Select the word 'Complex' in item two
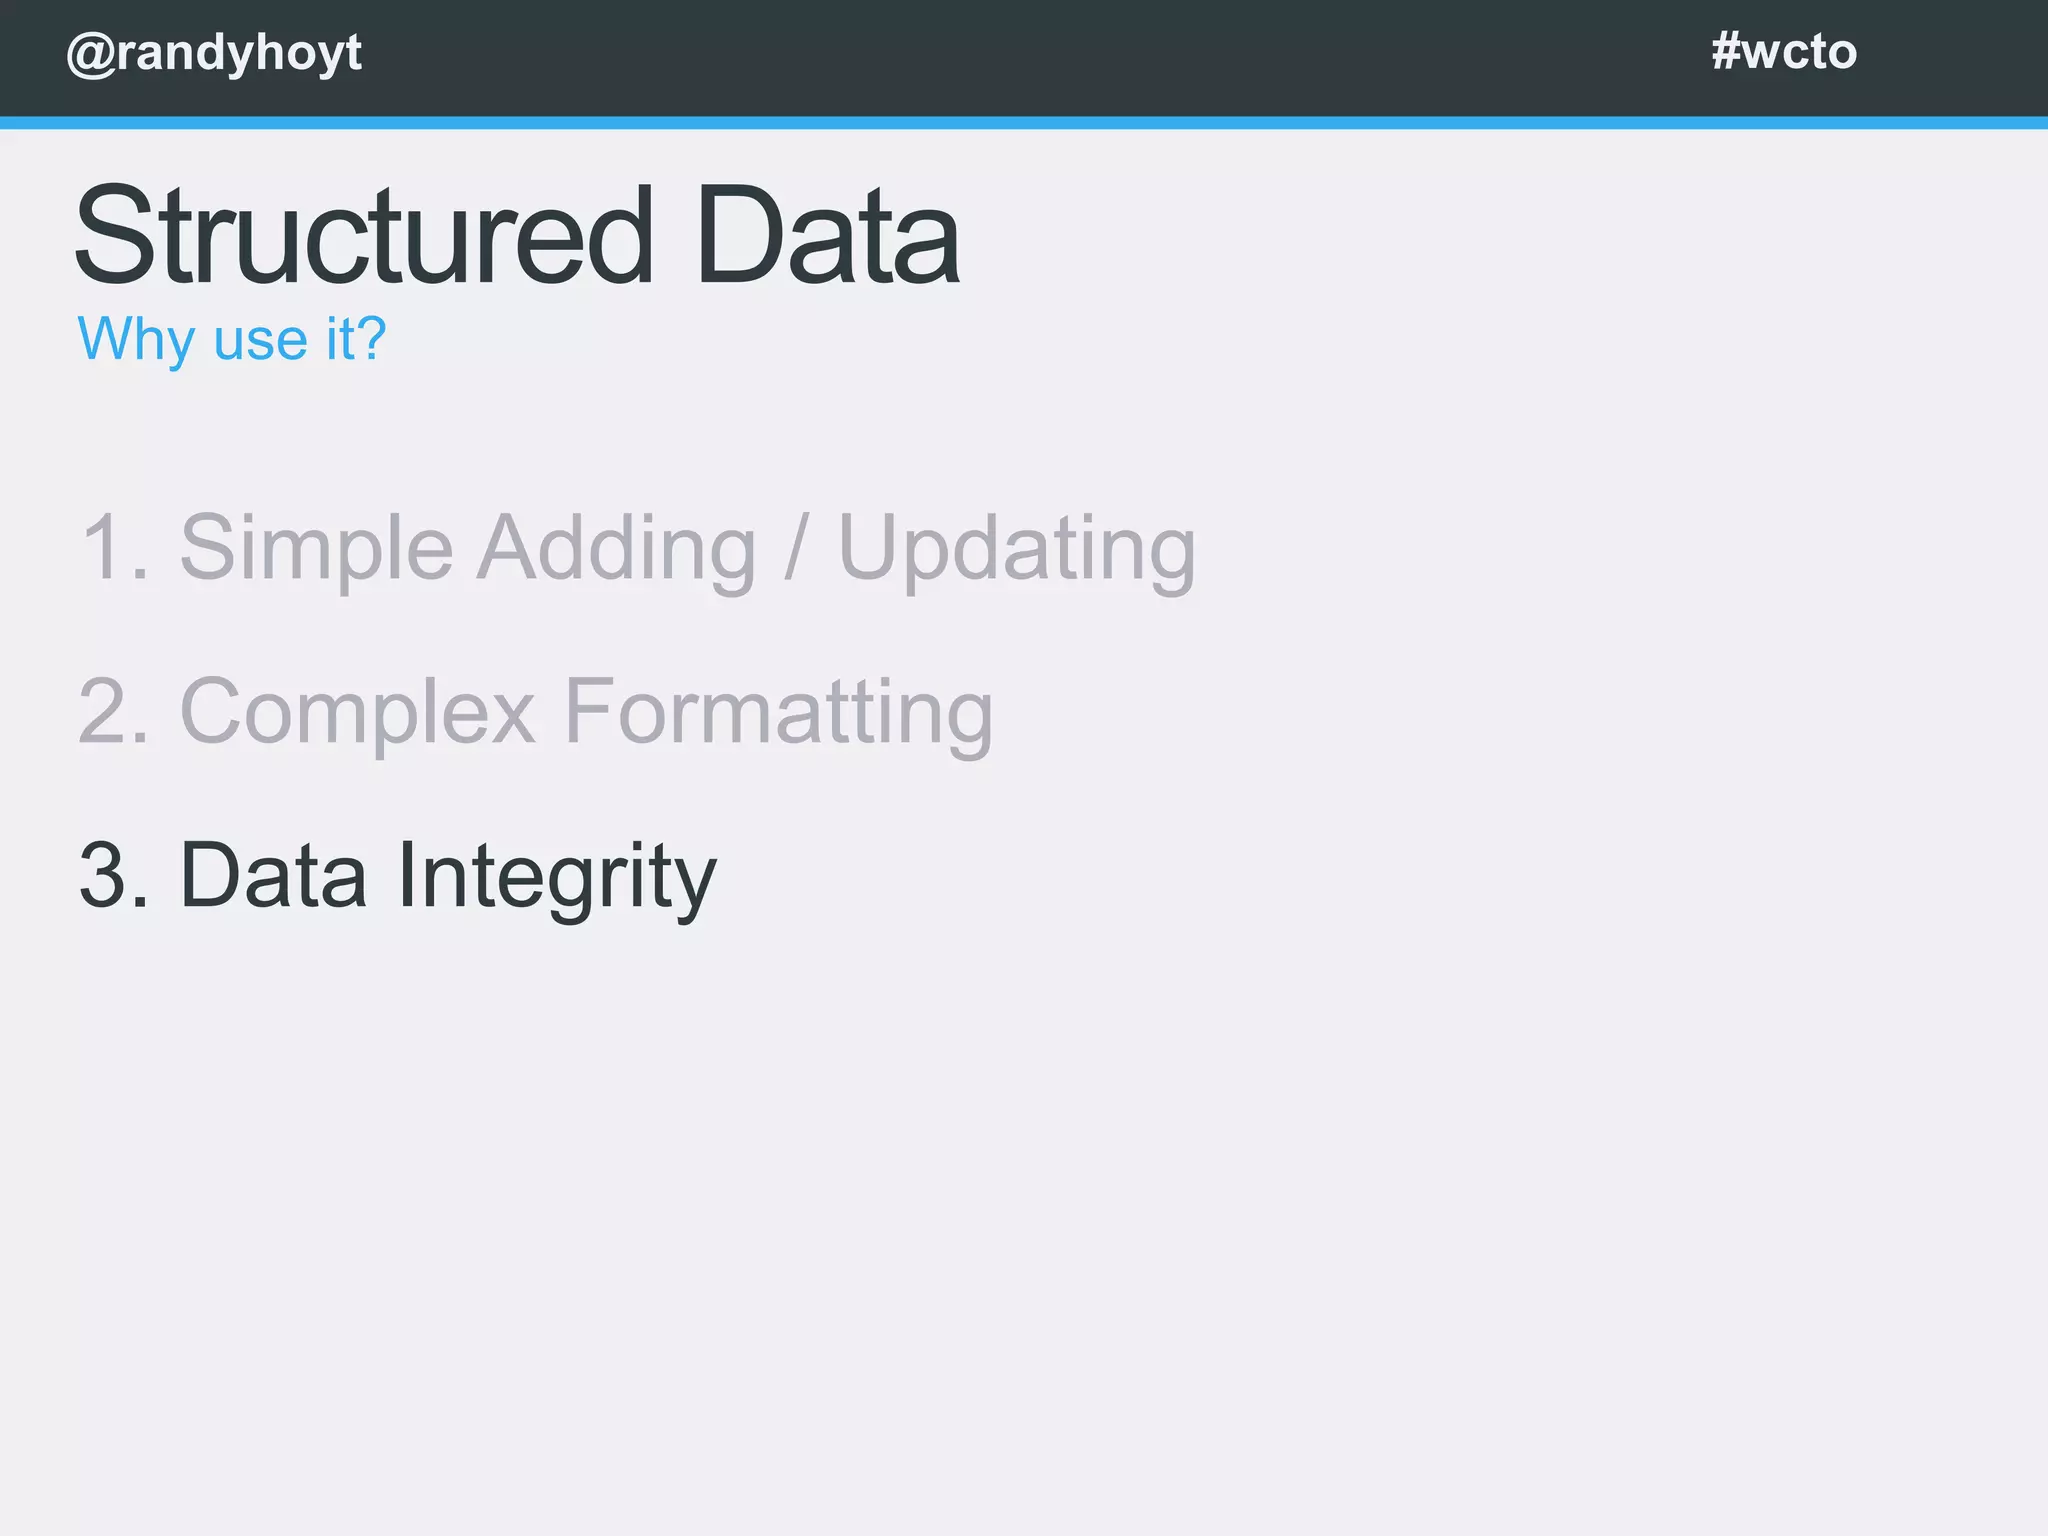The image size is (2048, 1536). (x=357, y=713)
